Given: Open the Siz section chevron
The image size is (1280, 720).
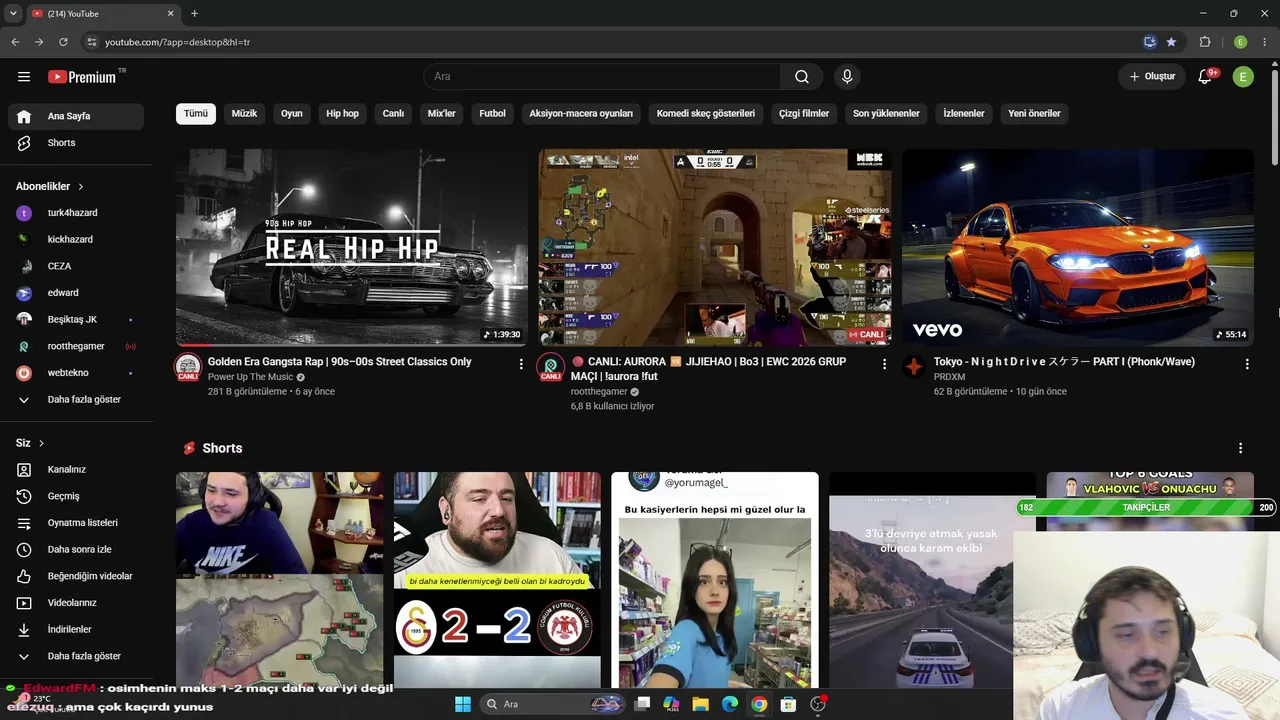Looking at the screenshot, I should coord(41,443).
